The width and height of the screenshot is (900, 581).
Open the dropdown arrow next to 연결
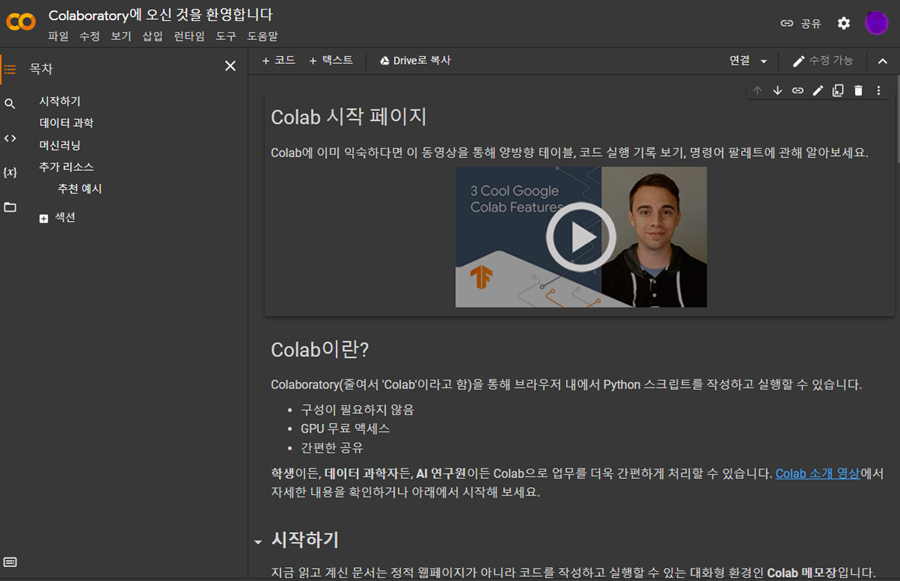tap(763, 61)
